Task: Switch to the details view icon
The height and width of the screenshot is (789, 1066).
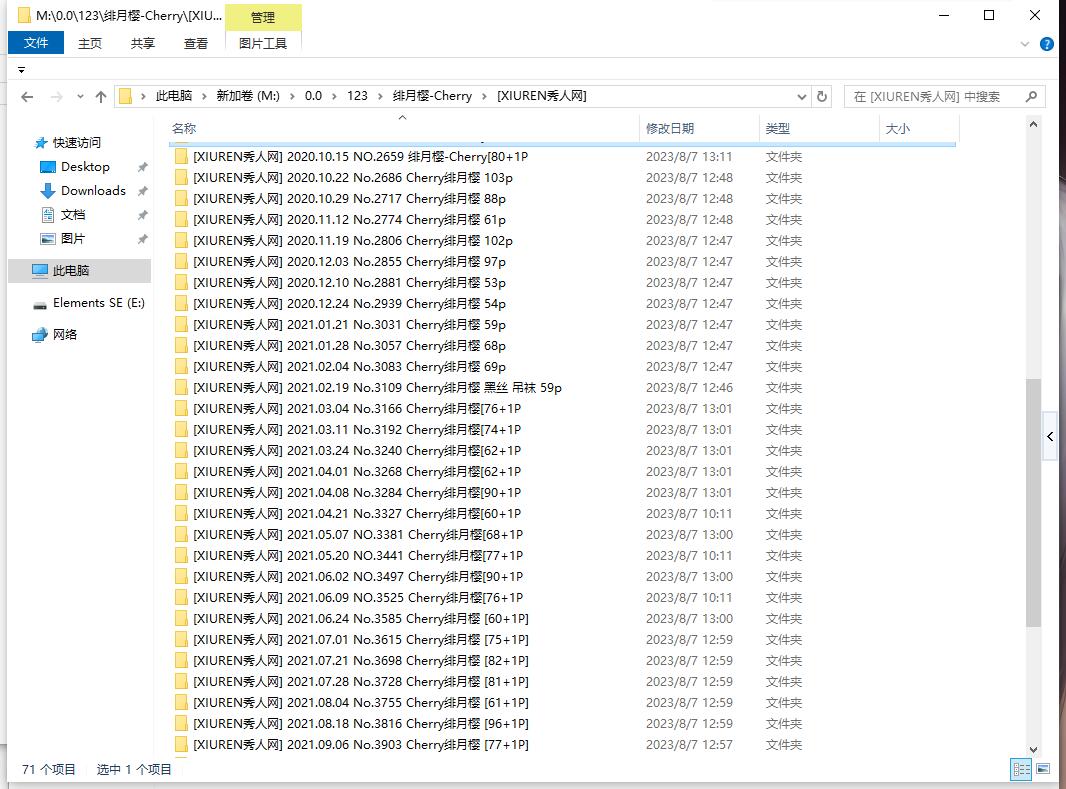Action: (1021, 769)
